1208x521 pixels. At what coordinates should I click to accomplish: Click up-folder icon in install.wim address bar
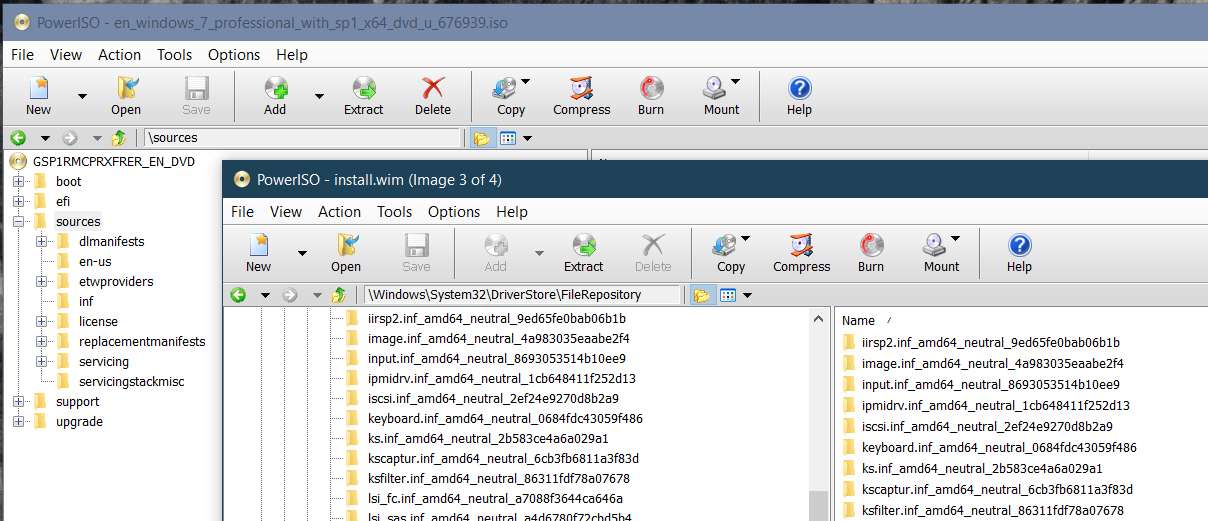click(x=339, y=295)
